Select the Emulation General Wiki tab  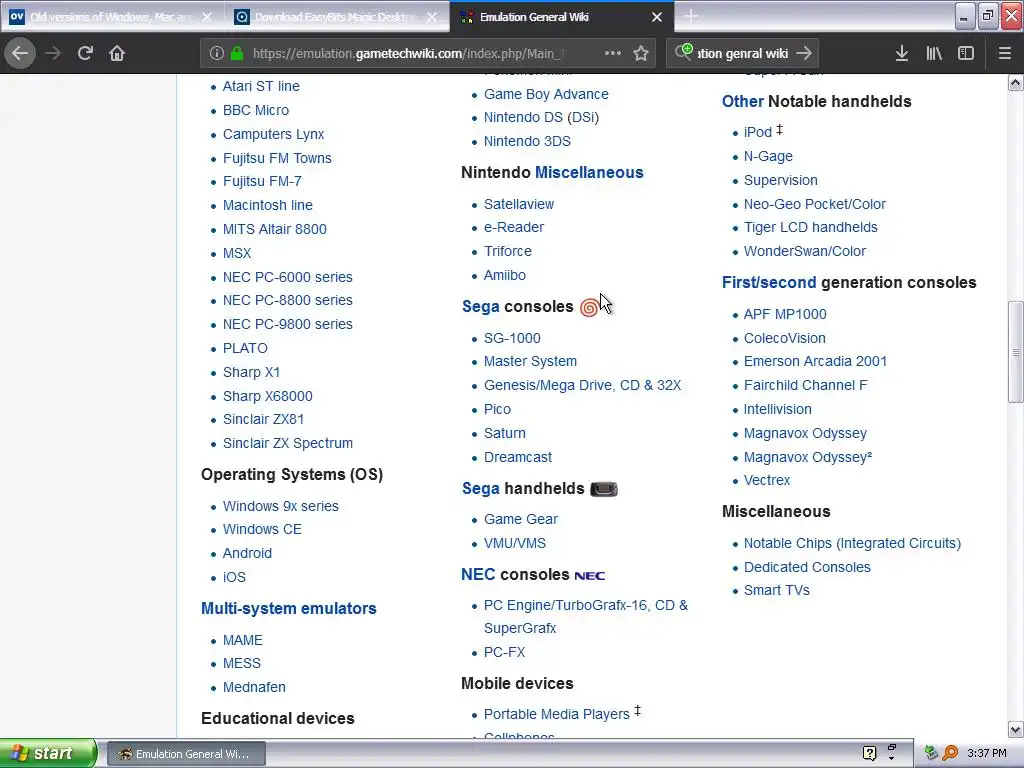[562, 17]
